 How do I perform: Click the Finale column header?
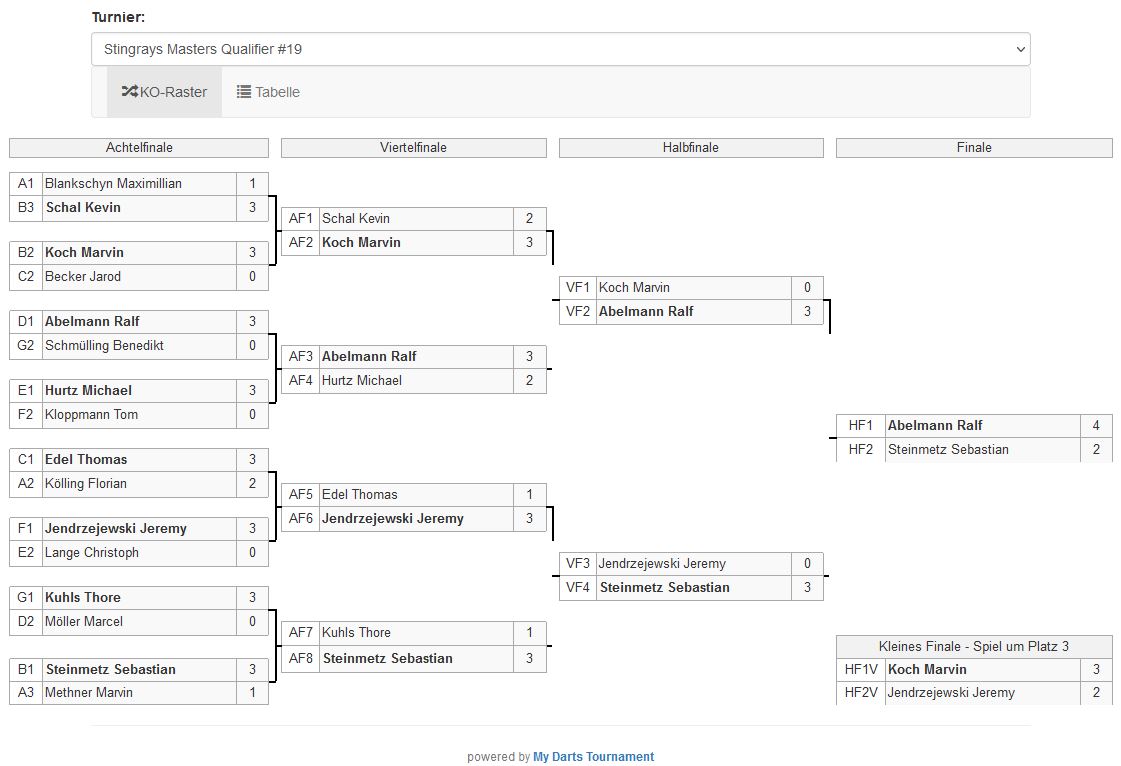pos(973,148)
